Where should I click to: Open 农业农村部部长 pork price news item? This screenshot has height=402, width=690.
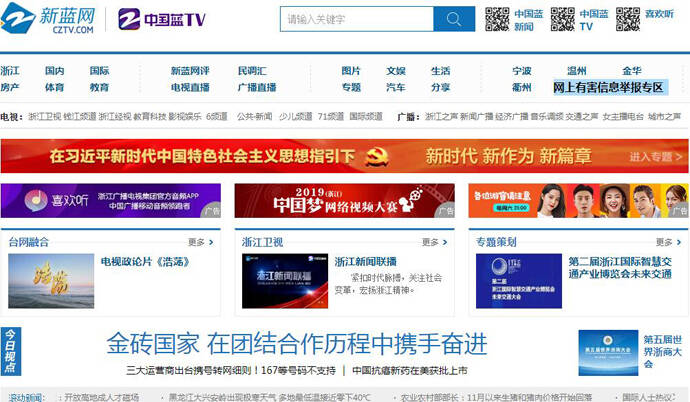click(x=496, y=397)
